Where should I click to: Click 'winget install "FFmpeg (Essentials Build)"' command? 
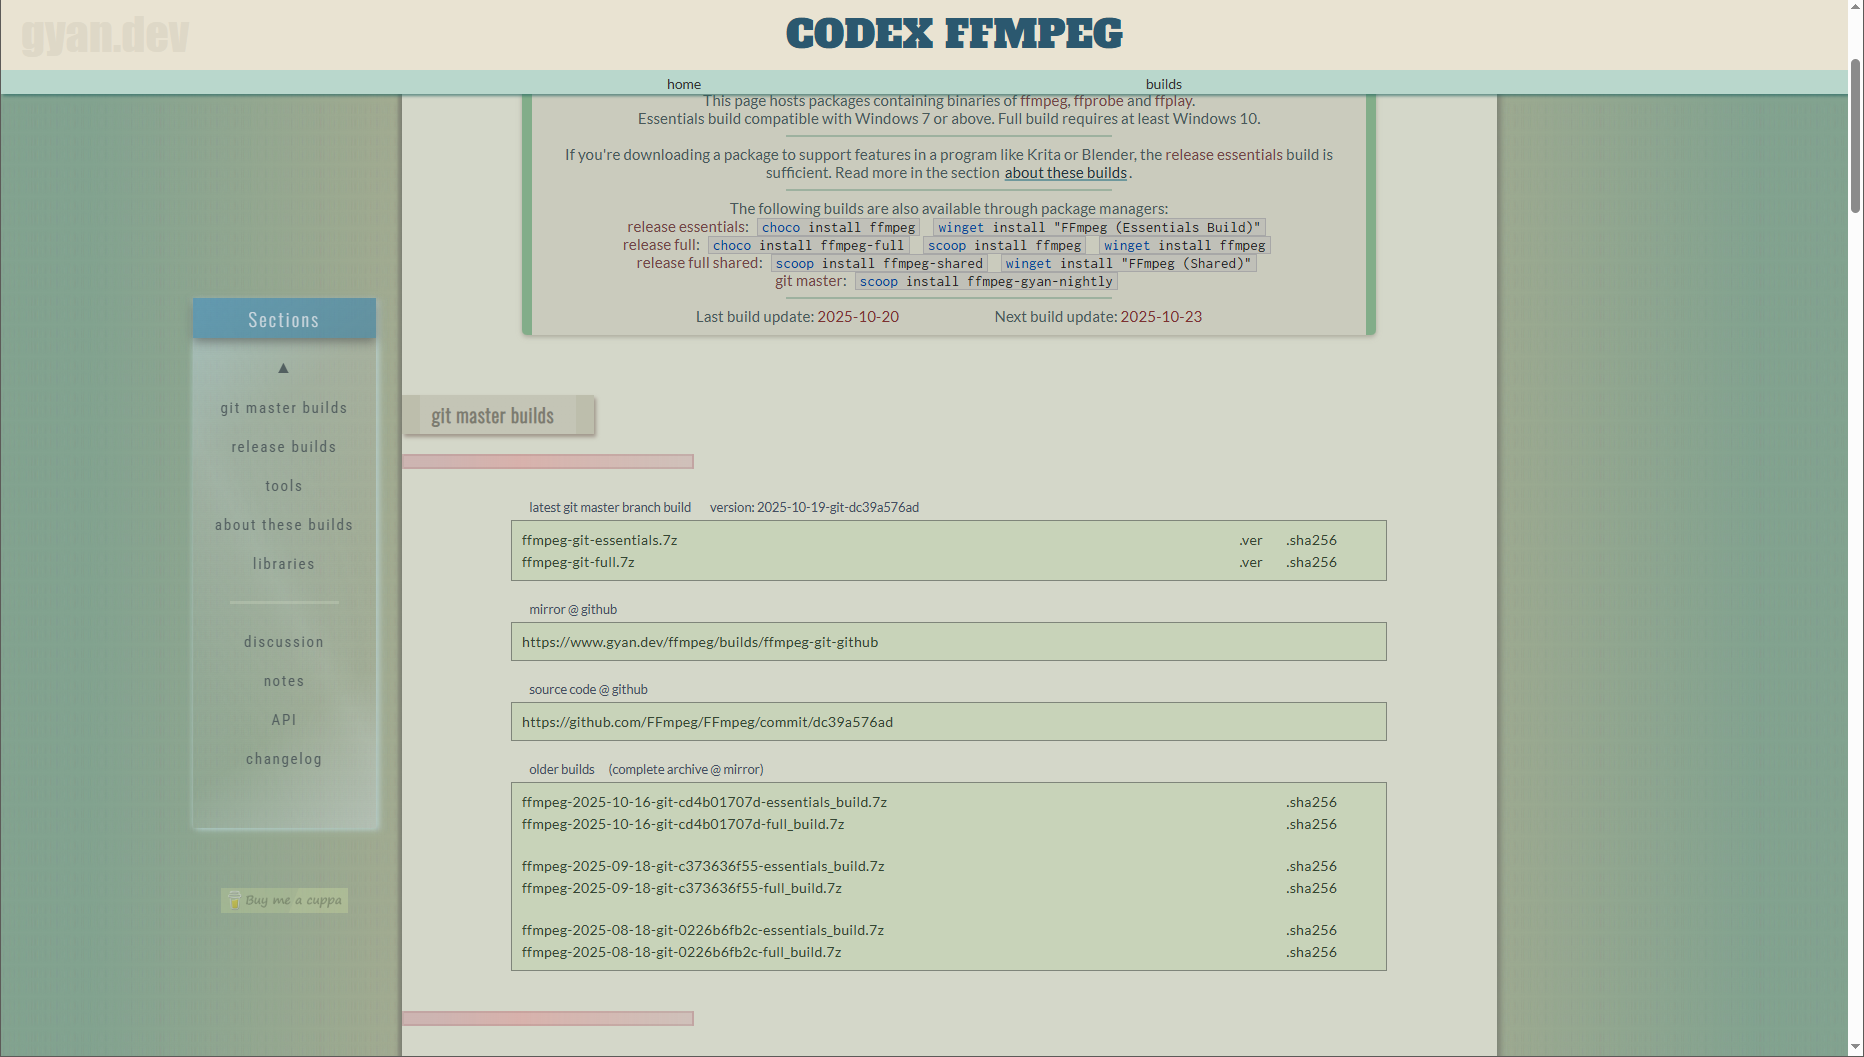[x=1099, y=227]
